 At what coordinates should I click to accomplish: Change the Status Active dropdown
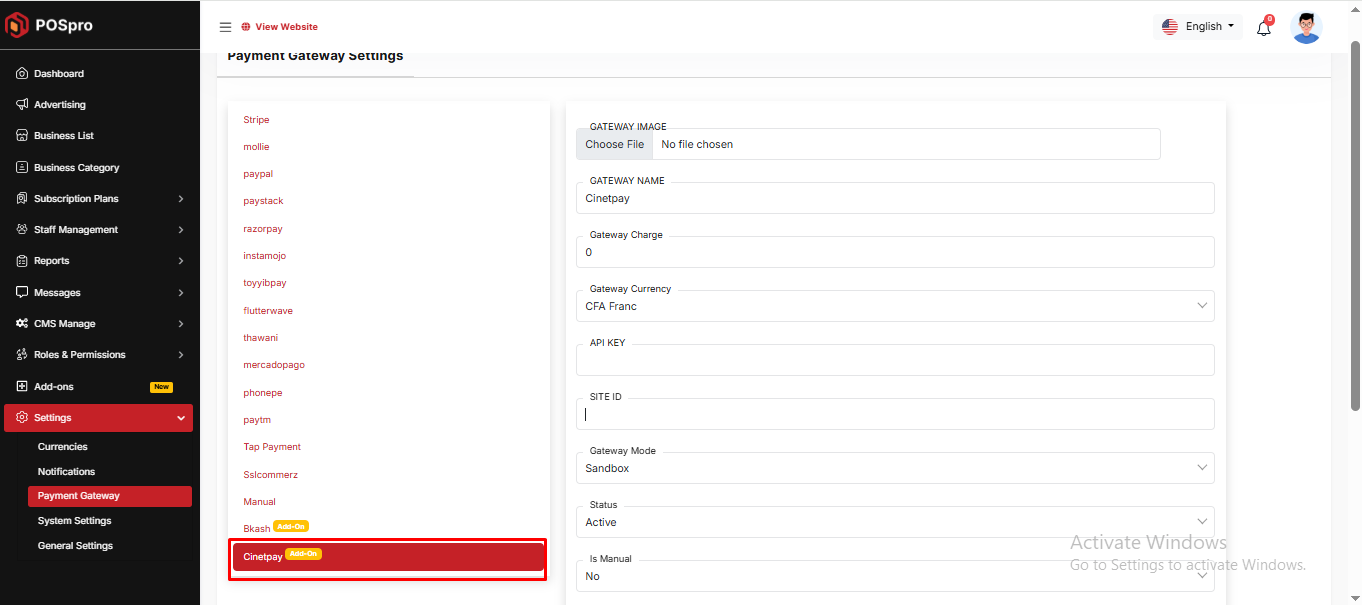click(x=895, y=522)
